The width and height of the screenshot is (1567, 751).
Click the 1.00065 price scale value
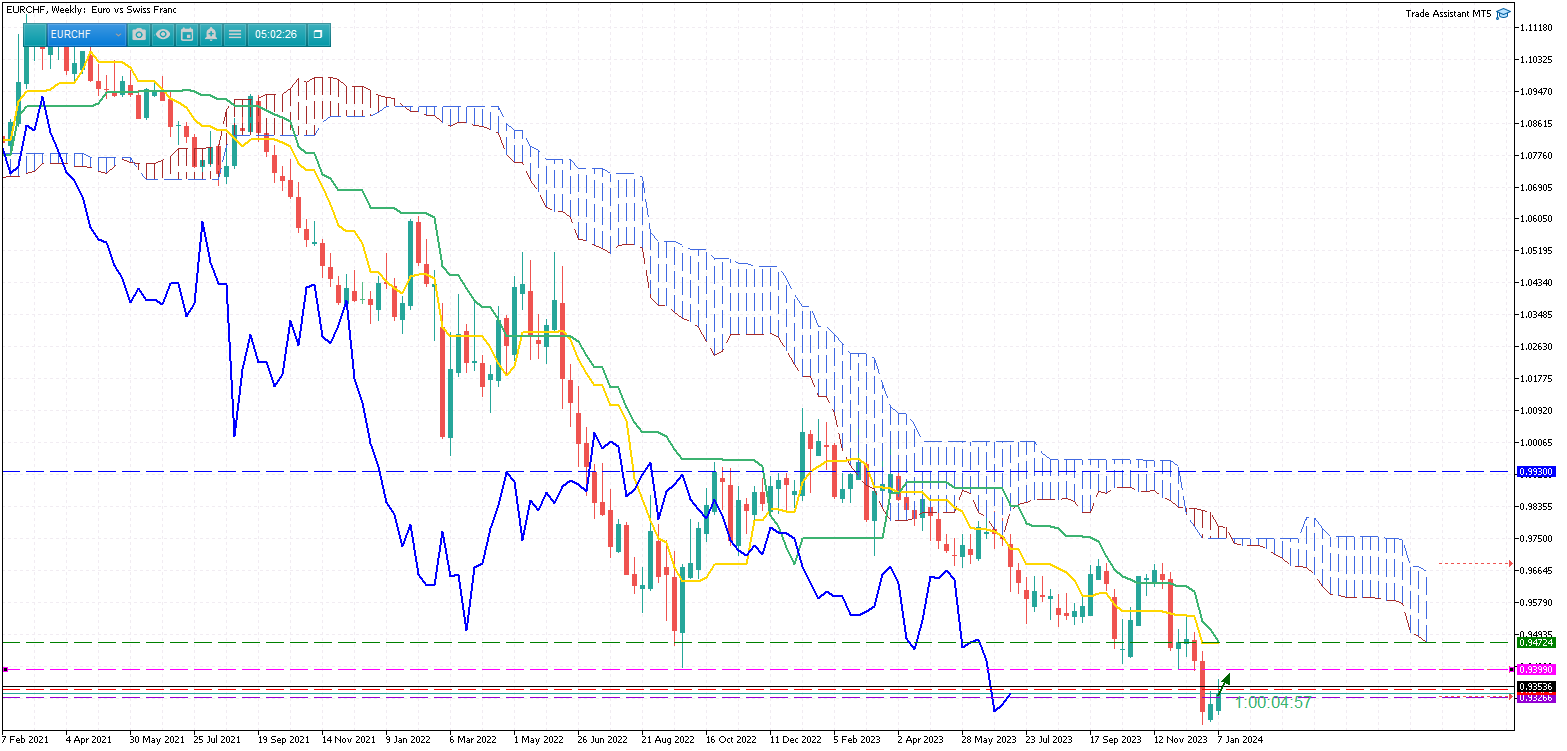1537,442
